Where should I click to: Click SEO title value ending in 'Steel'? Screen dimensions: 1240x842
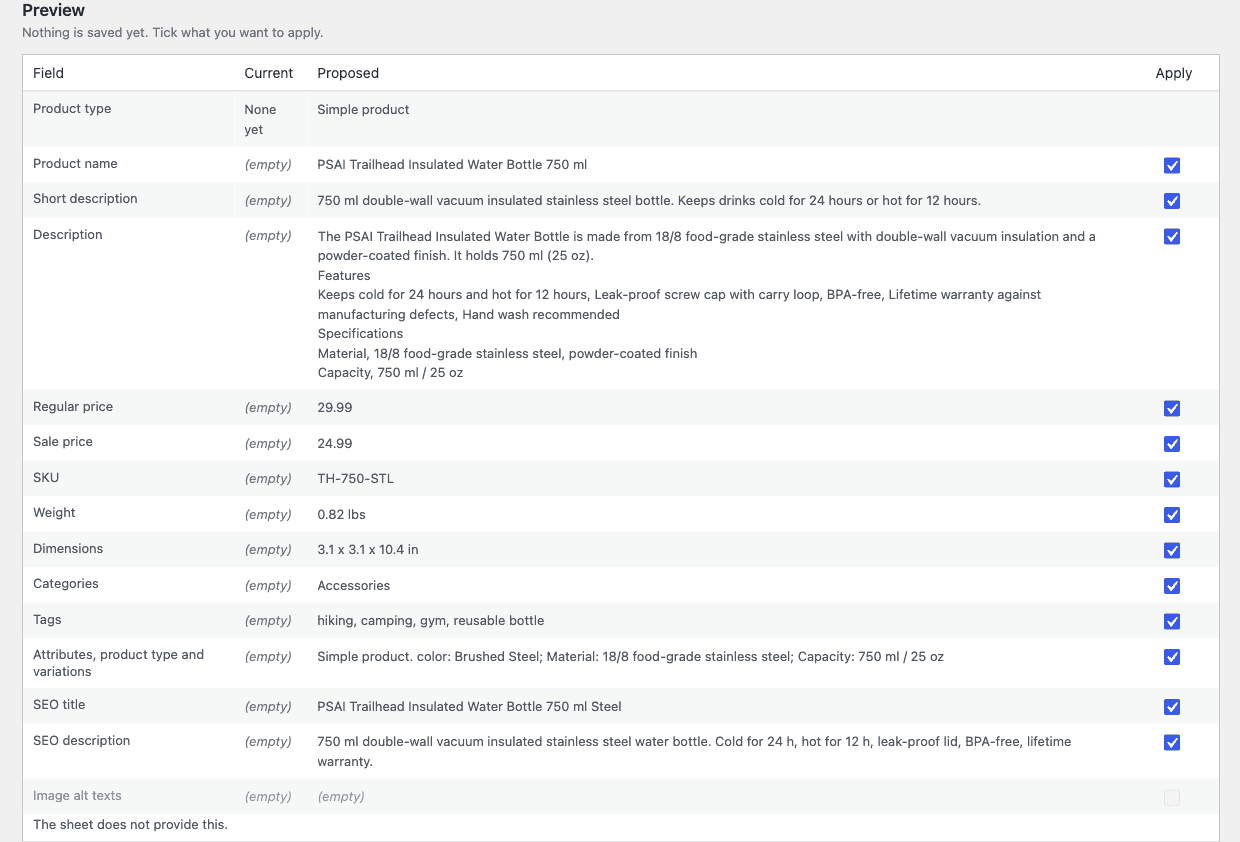(469, 707)
